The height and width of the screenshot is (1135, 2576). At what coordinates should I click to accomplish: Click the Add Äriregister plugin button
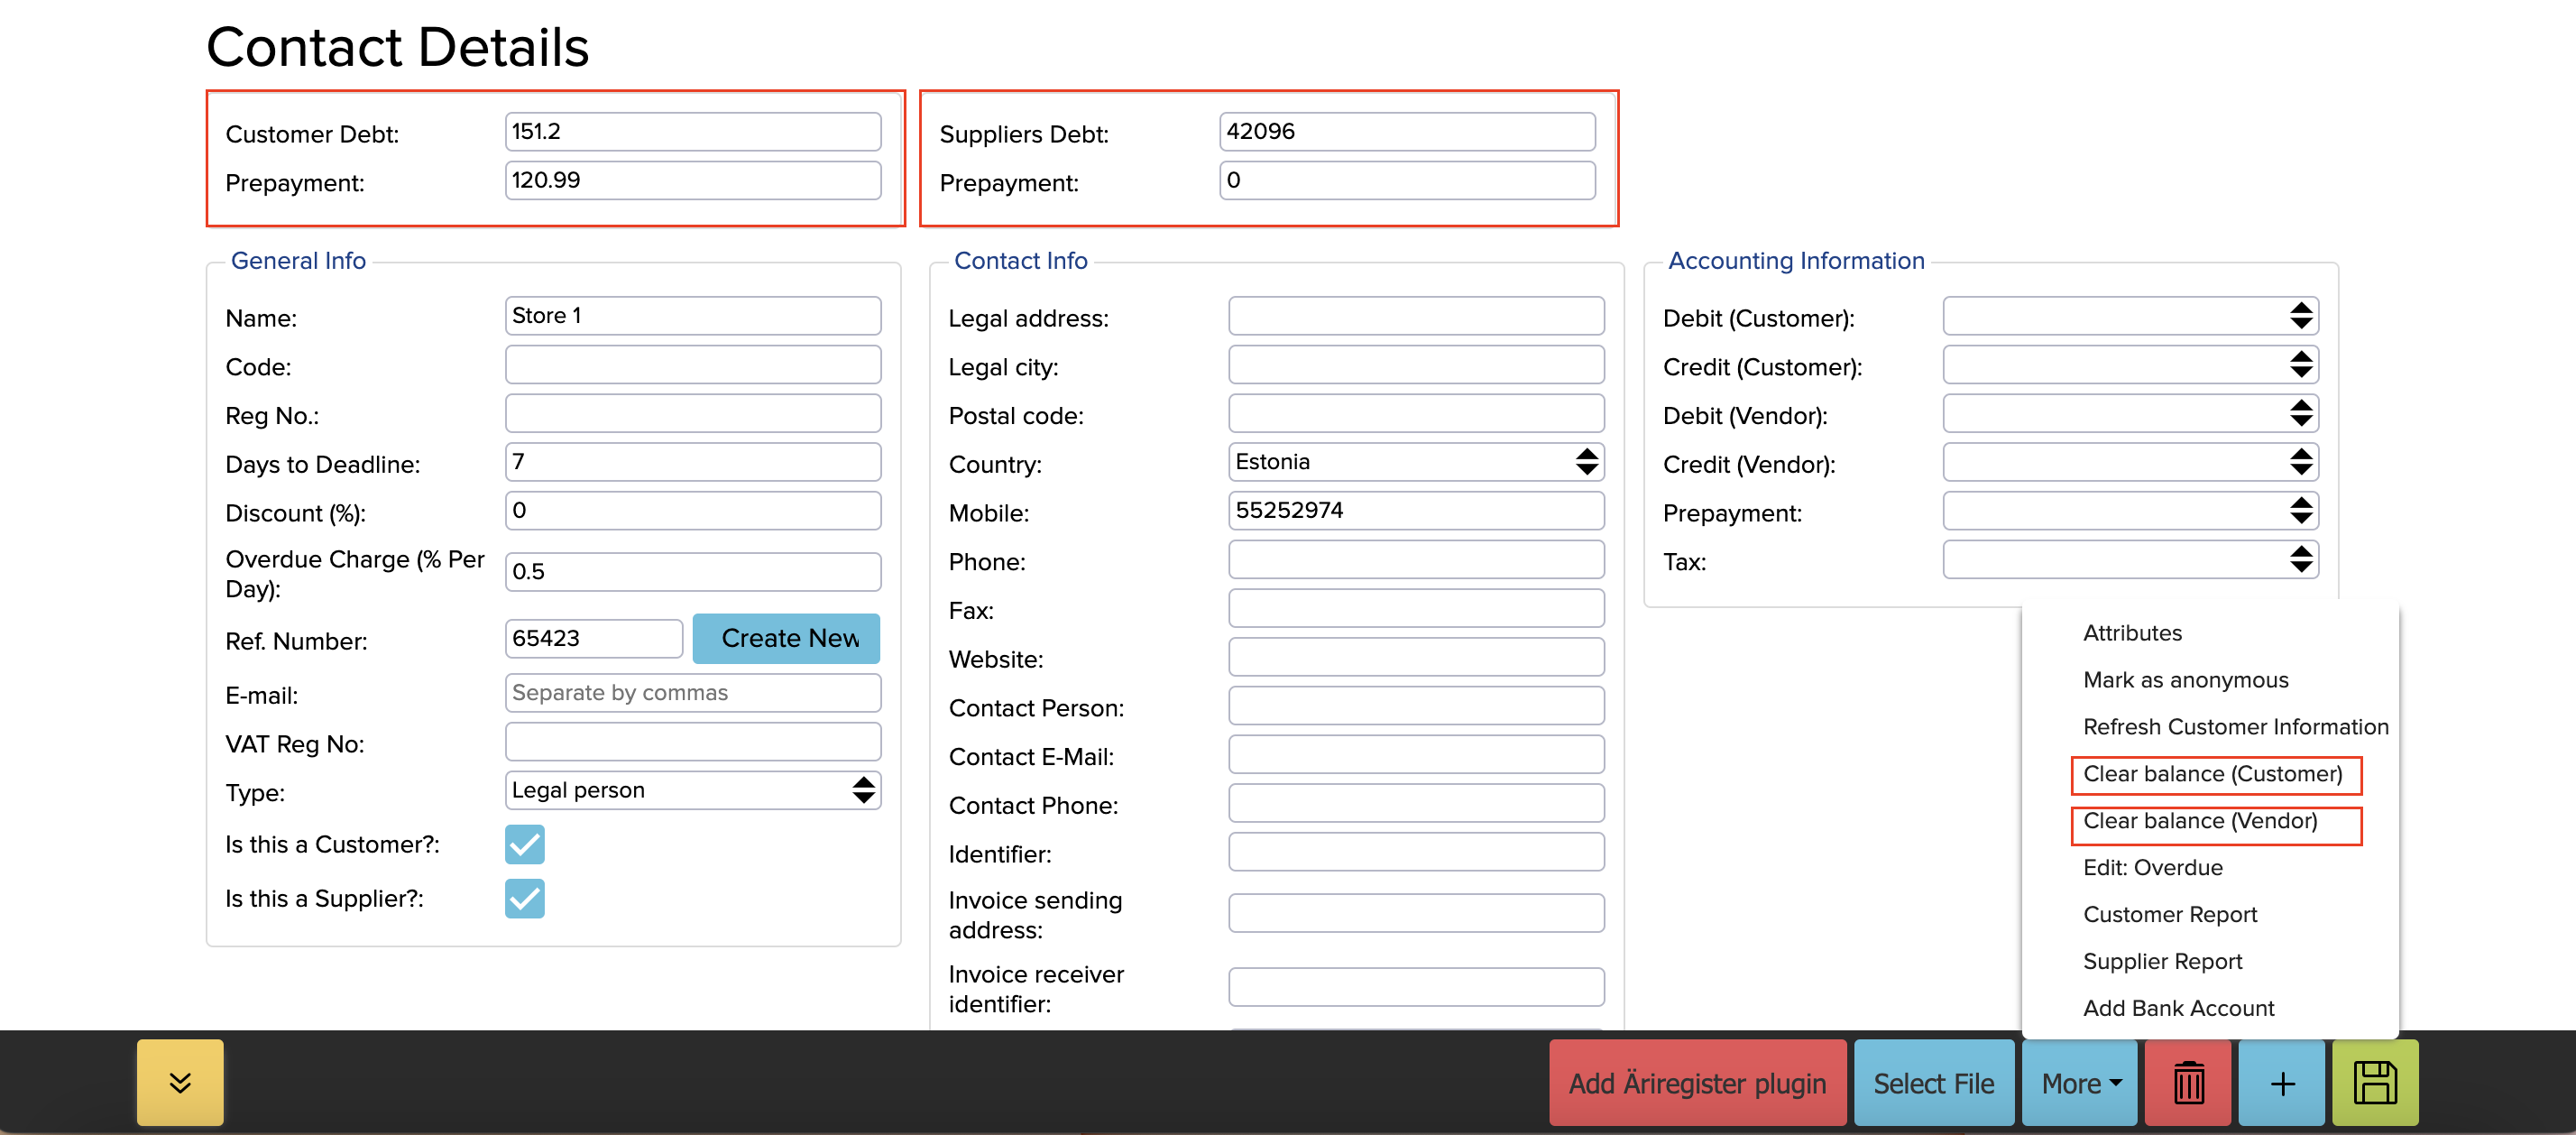1697,1083
